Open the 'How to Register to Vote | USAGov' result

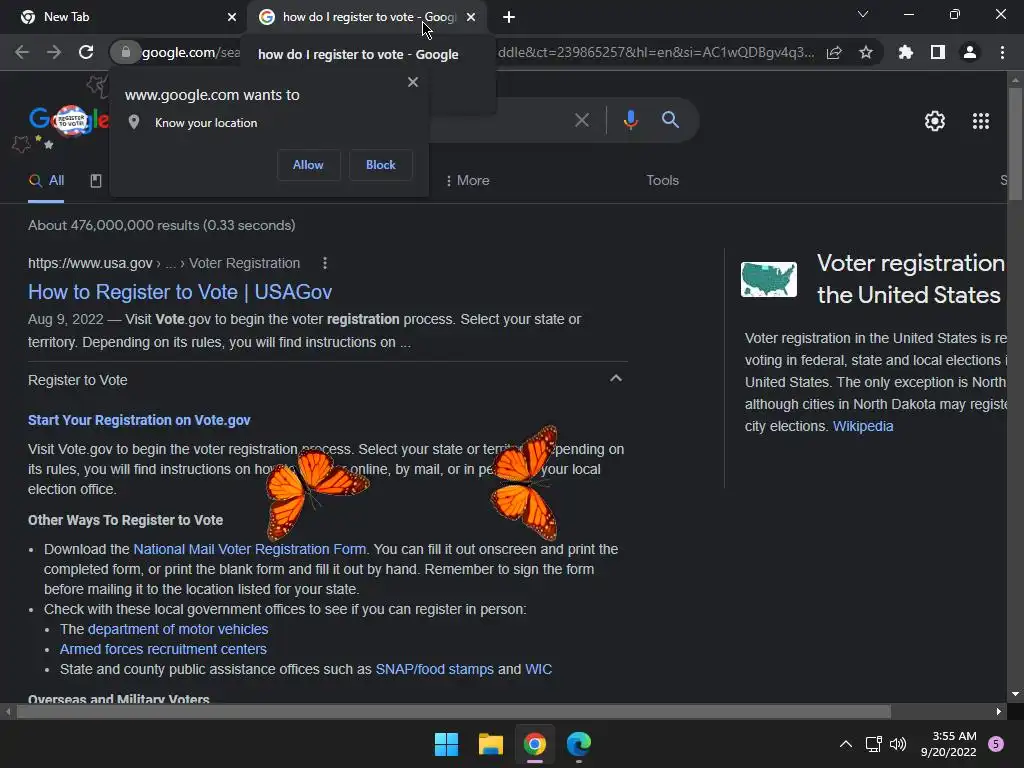pyautogui.click(x=180, y=292)
